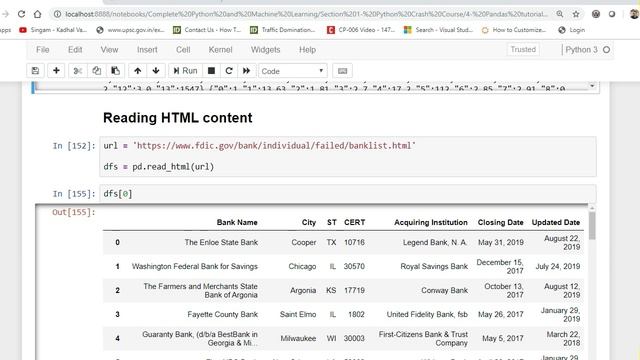The height and width of the screenshot is (360, 640).
Task: Collapse scrolled output arrow at top right
Action: pyautogui.click(x=591, y=86)
